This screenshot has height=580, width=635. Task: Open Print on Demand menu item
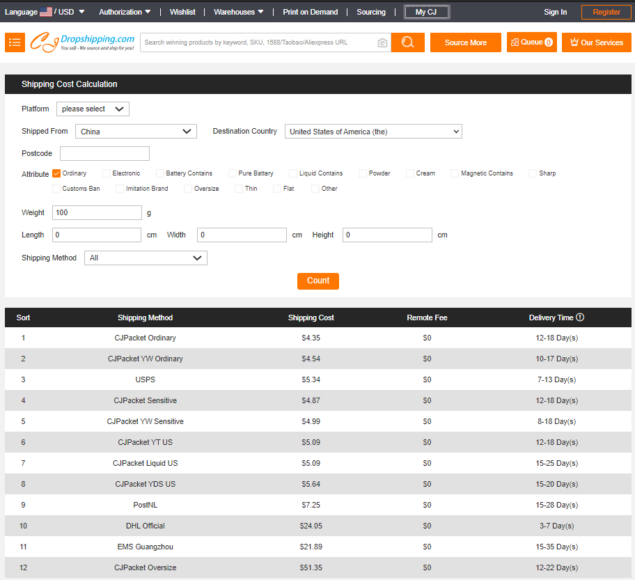(x=310, y=12)
